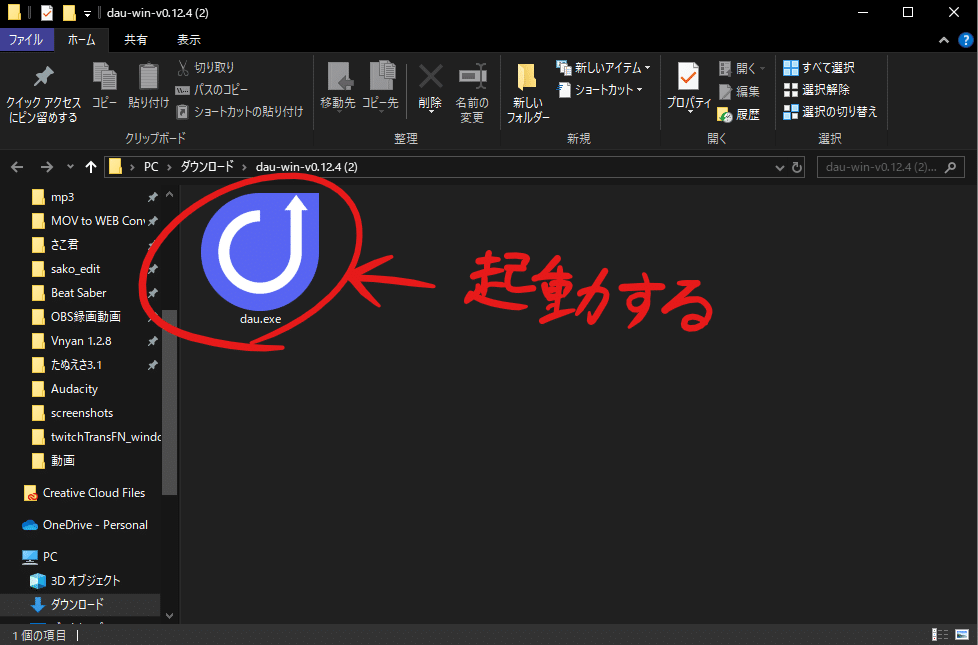Select Cut (切り取り) in ribbon
The image size is (978, 645).
(x=205, y=67)
